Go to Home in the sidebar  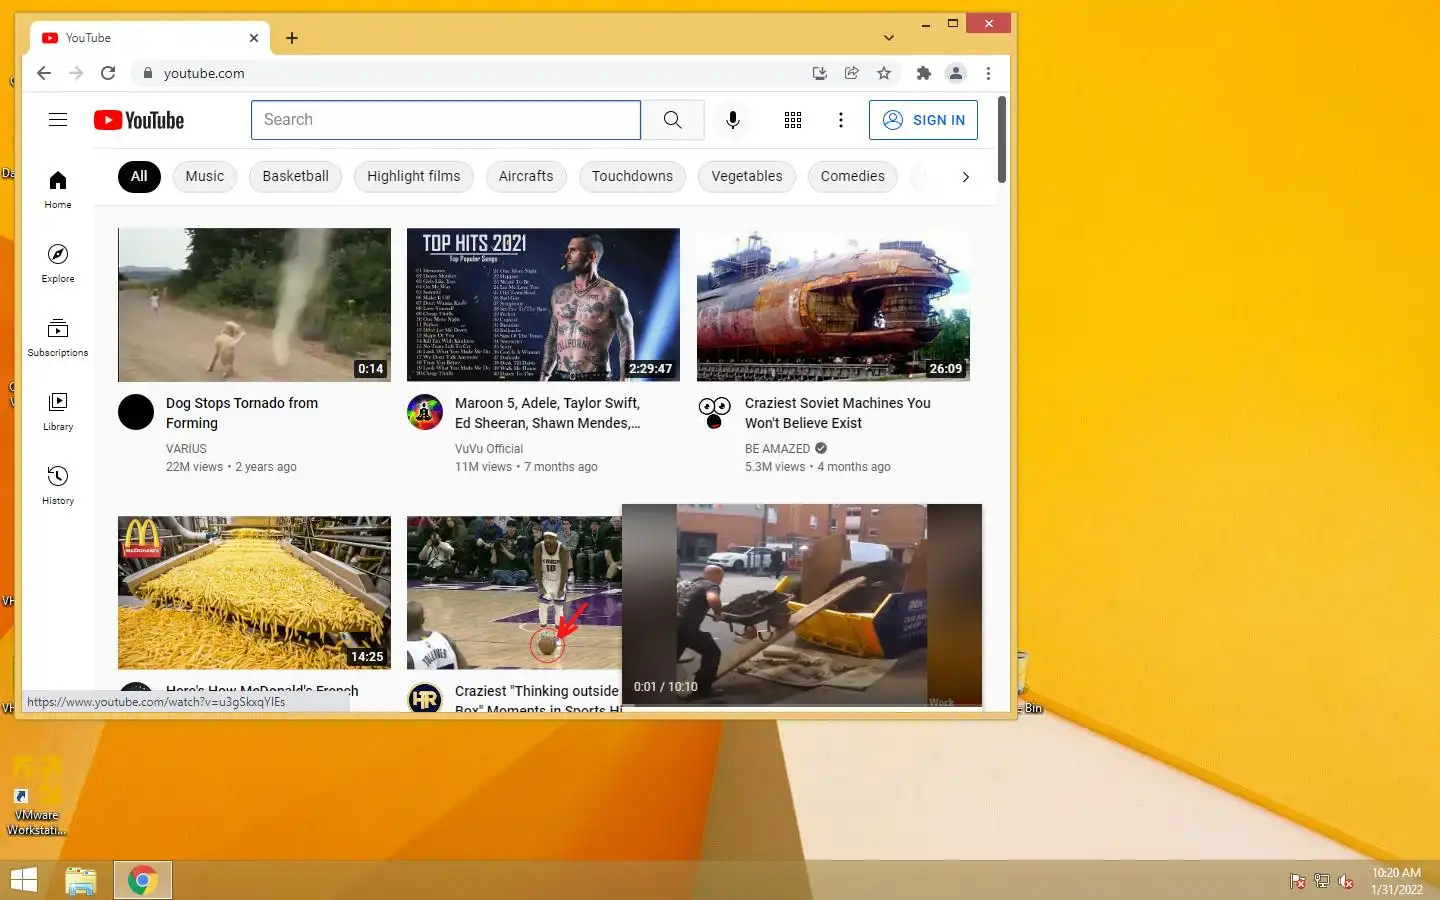click(58, 189)
